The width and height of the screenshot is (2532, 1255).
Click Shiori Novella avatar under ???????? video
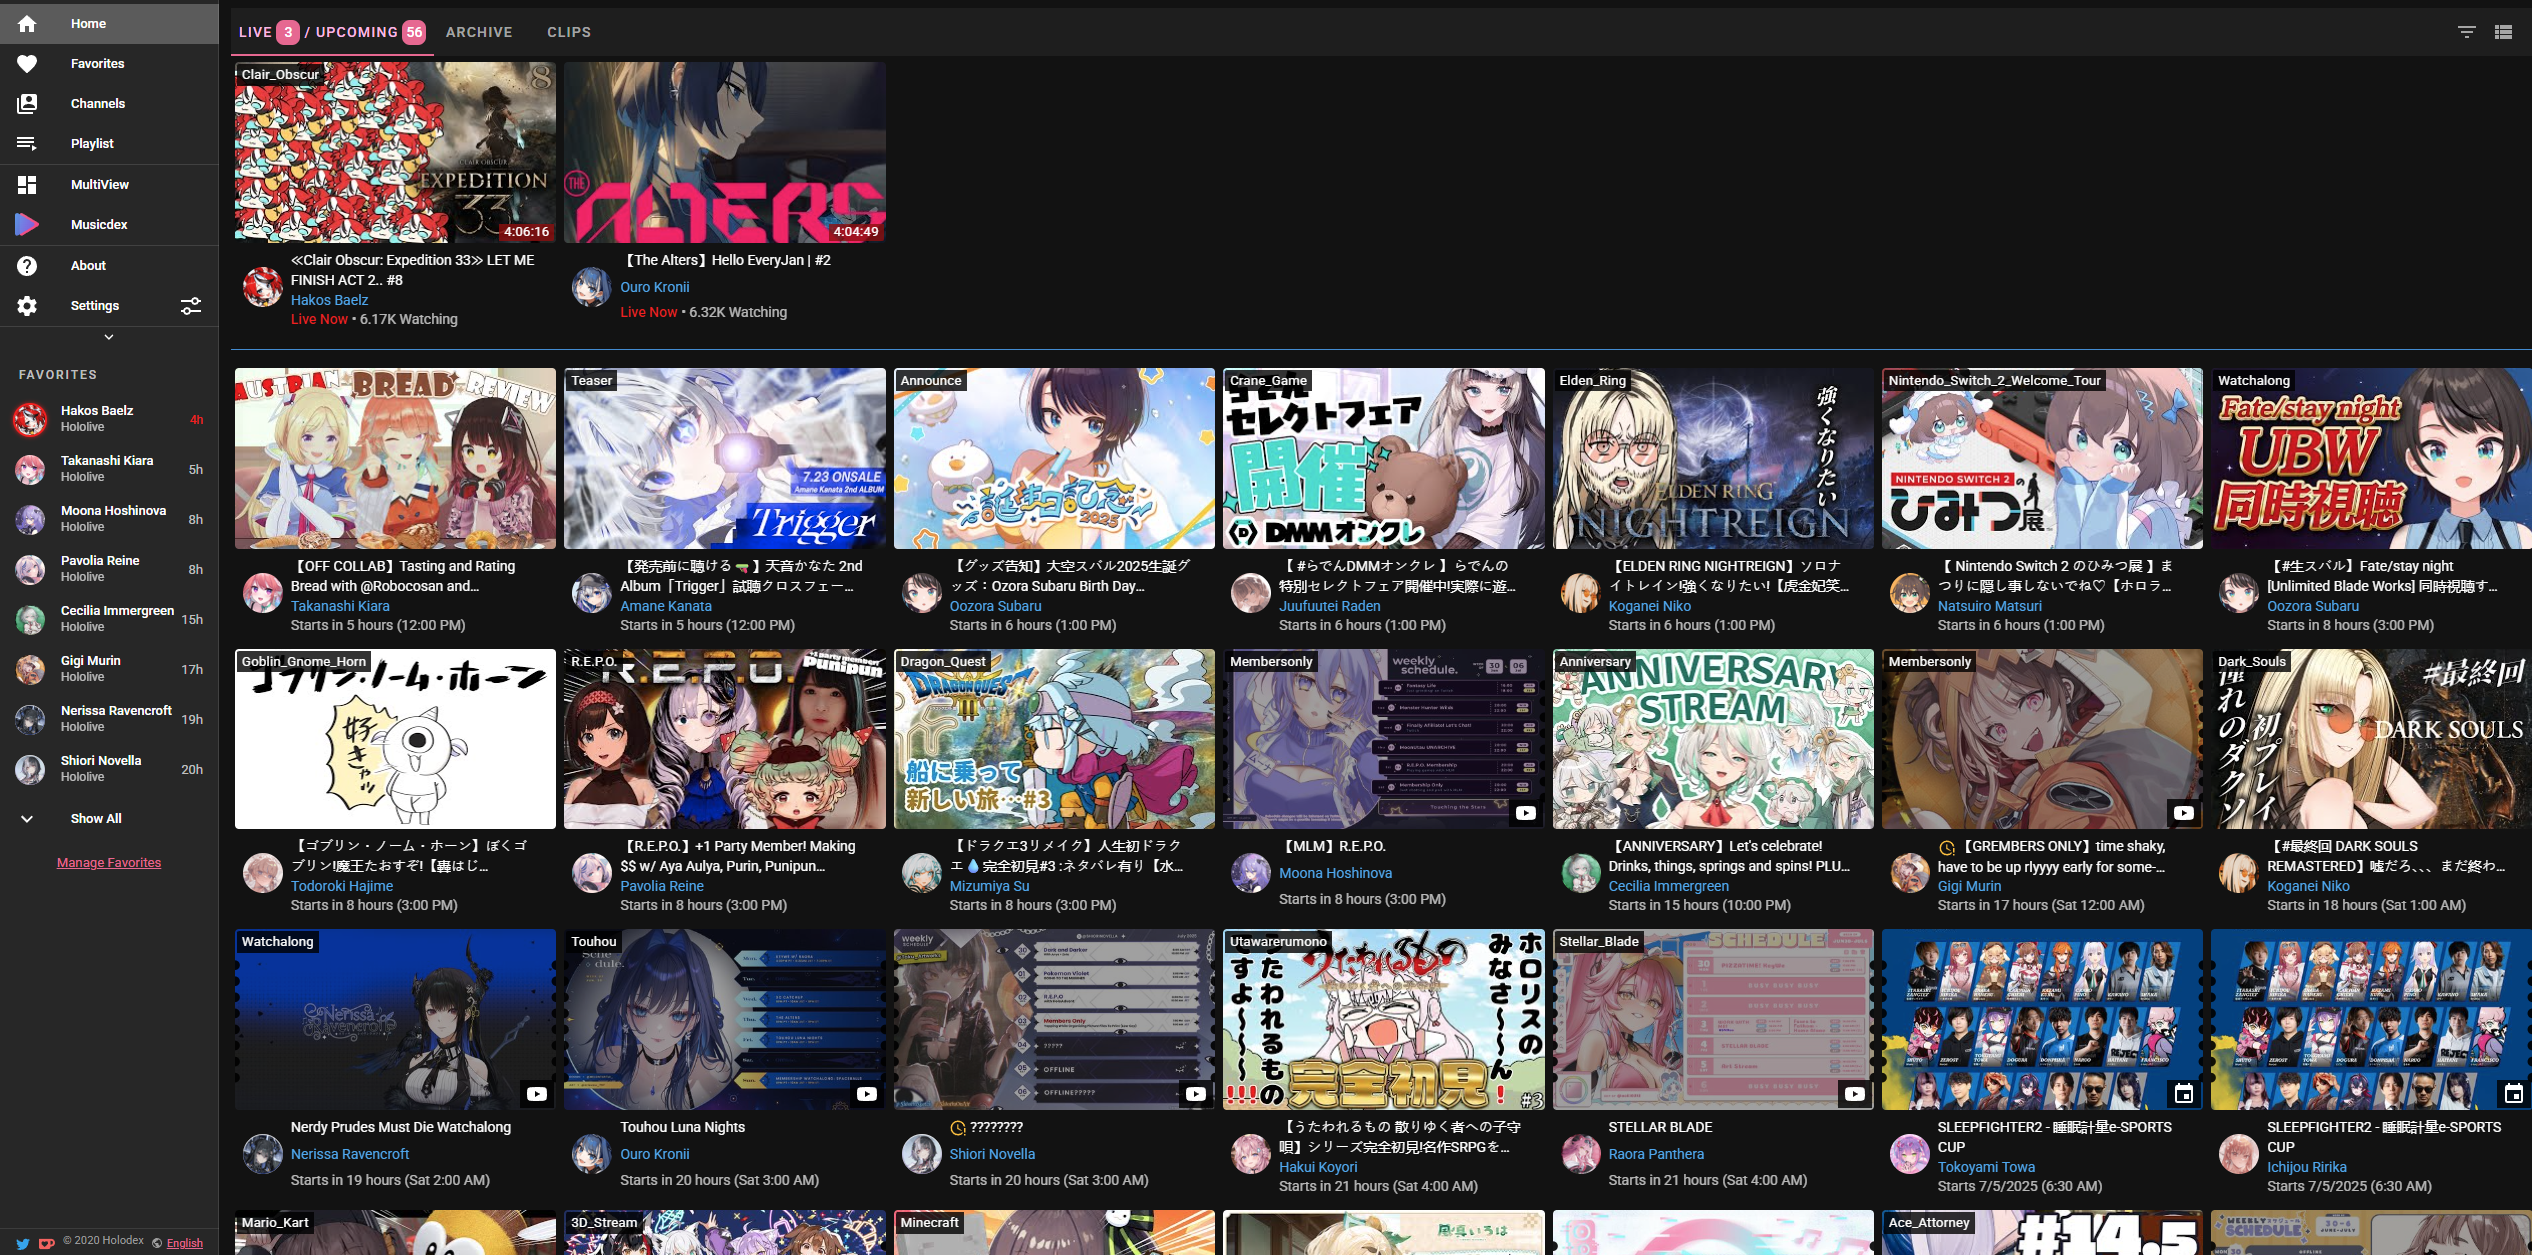[x=922, y=1154]
